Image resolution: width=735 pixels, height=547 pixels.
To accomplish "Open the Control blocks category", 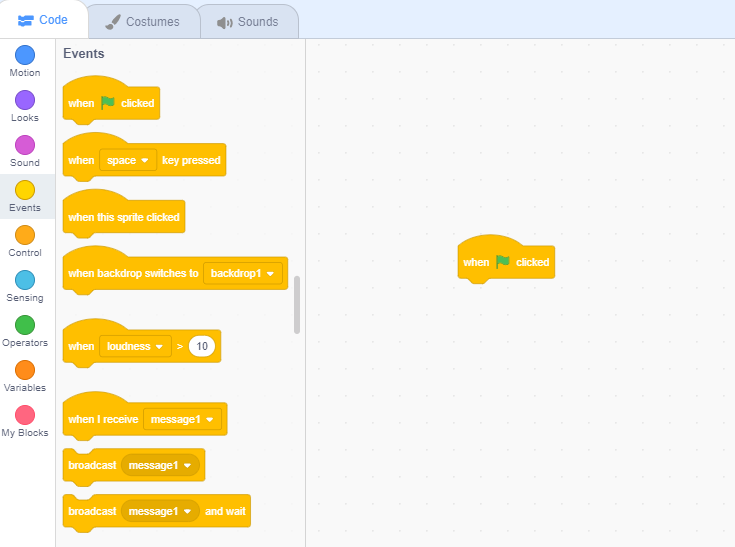I will click(x=25, y=235).
